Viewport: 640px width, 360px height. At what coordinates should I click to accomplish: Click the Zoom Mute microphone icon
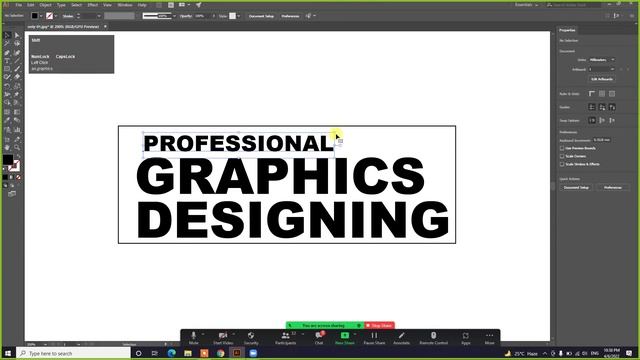(193, 336)
